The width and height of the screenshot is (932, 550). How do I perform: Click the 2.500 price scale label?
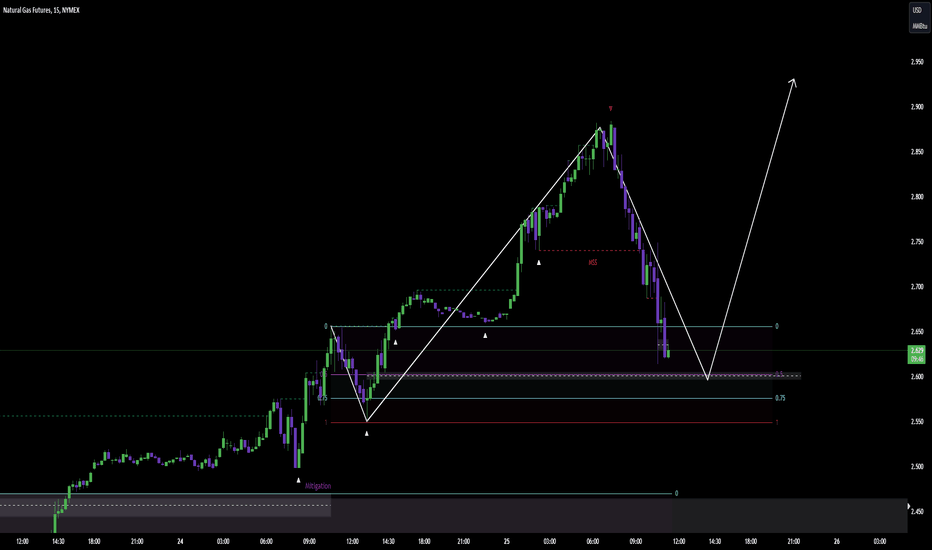pos(917,467)
